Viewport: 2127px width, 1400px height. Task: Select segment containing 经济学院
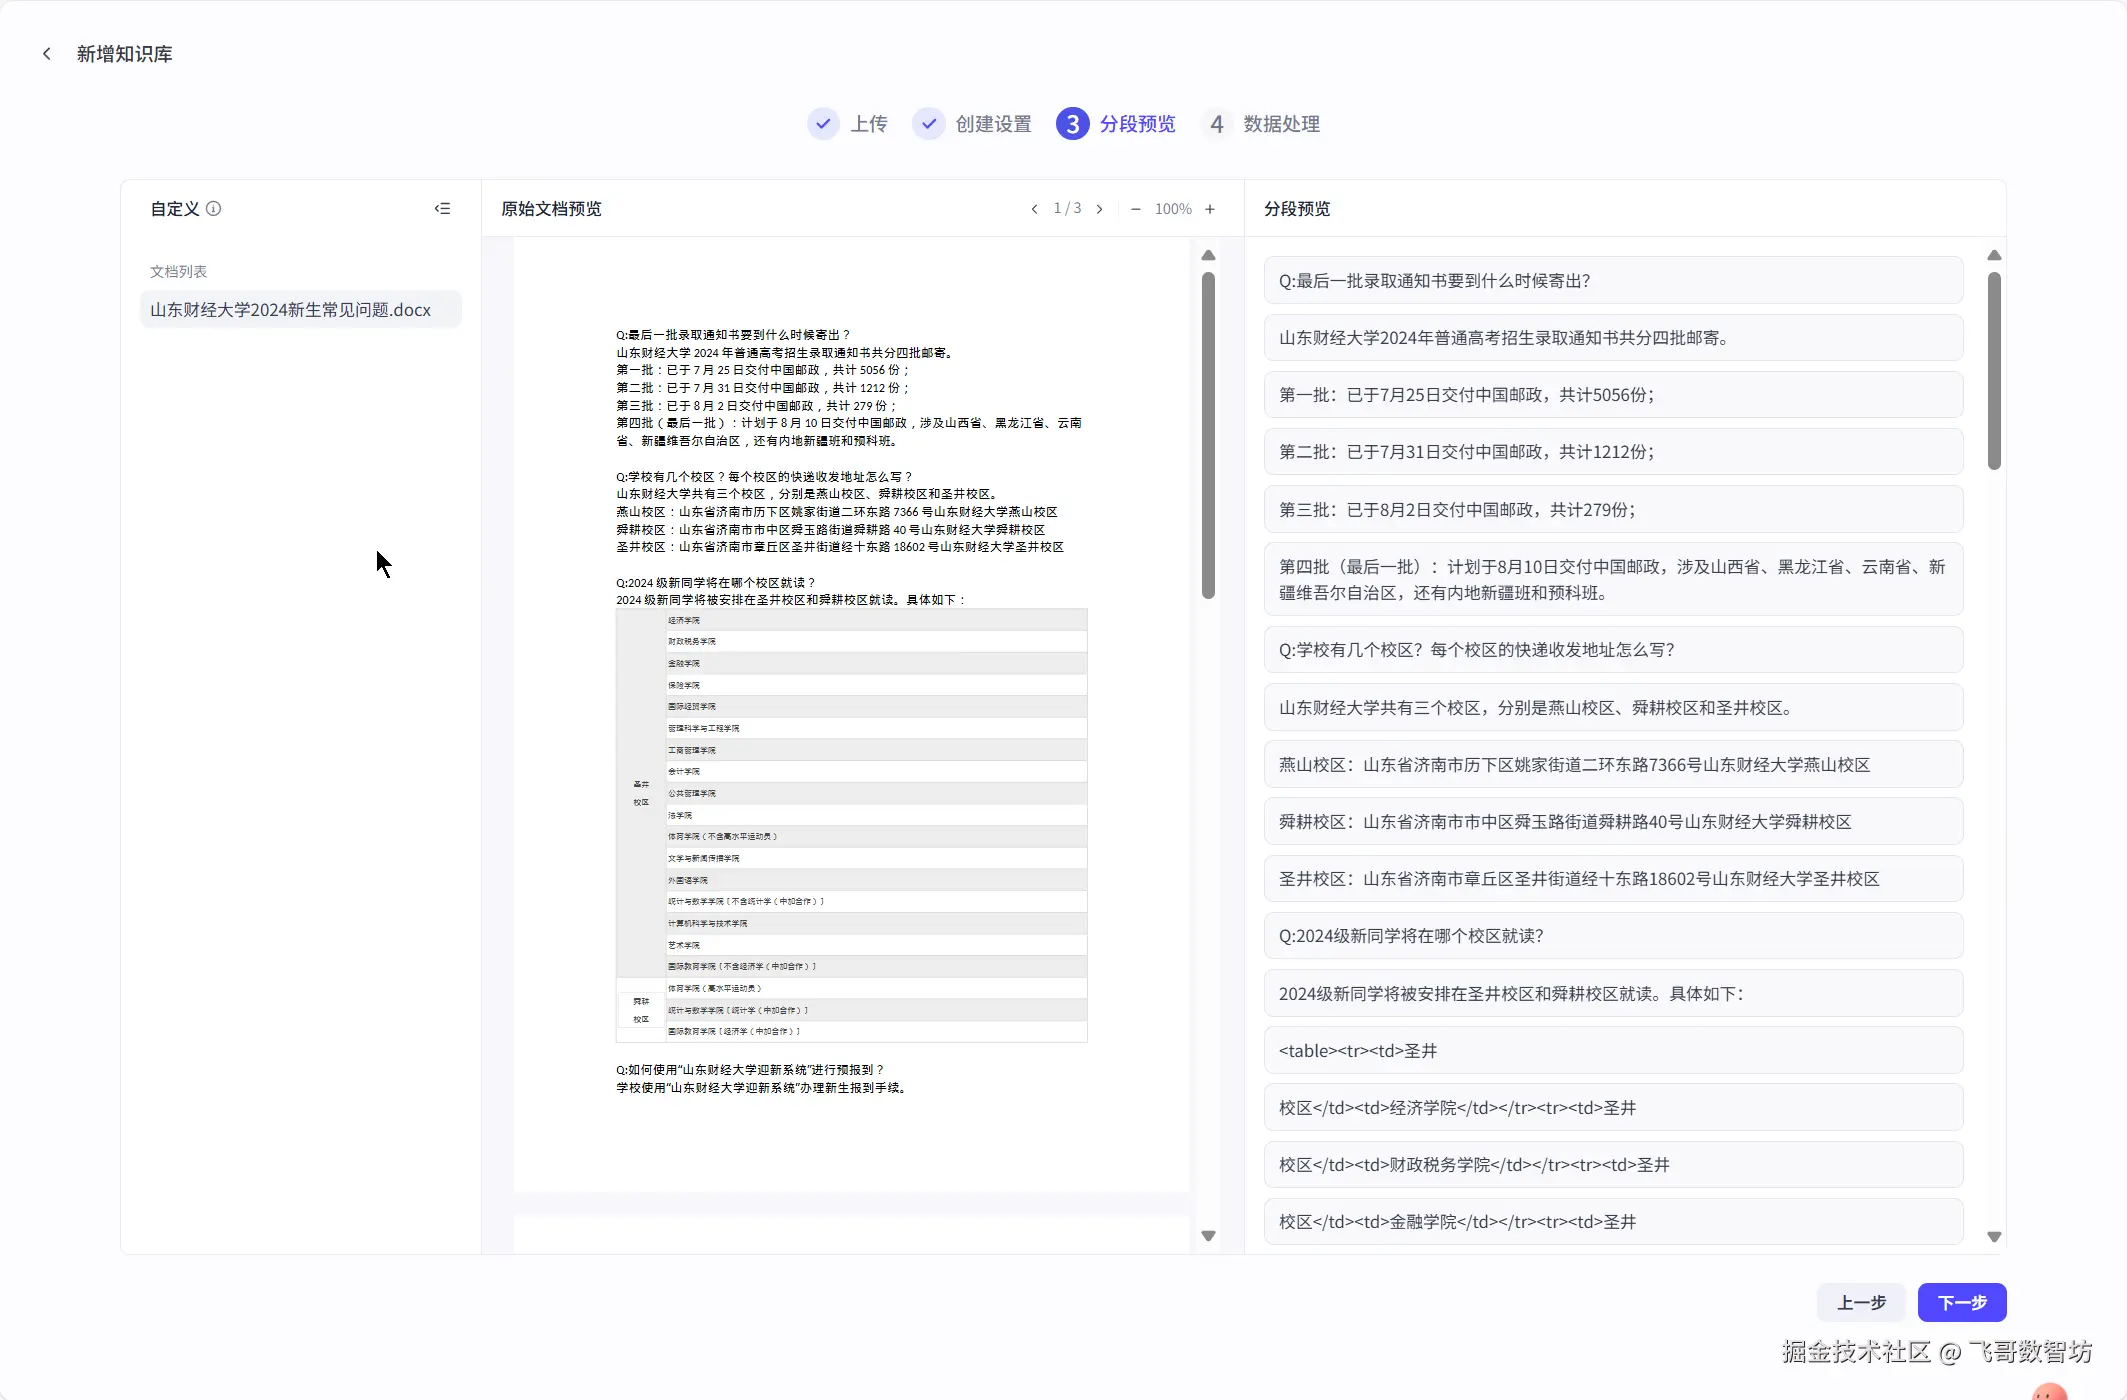pos(1613,1108)
